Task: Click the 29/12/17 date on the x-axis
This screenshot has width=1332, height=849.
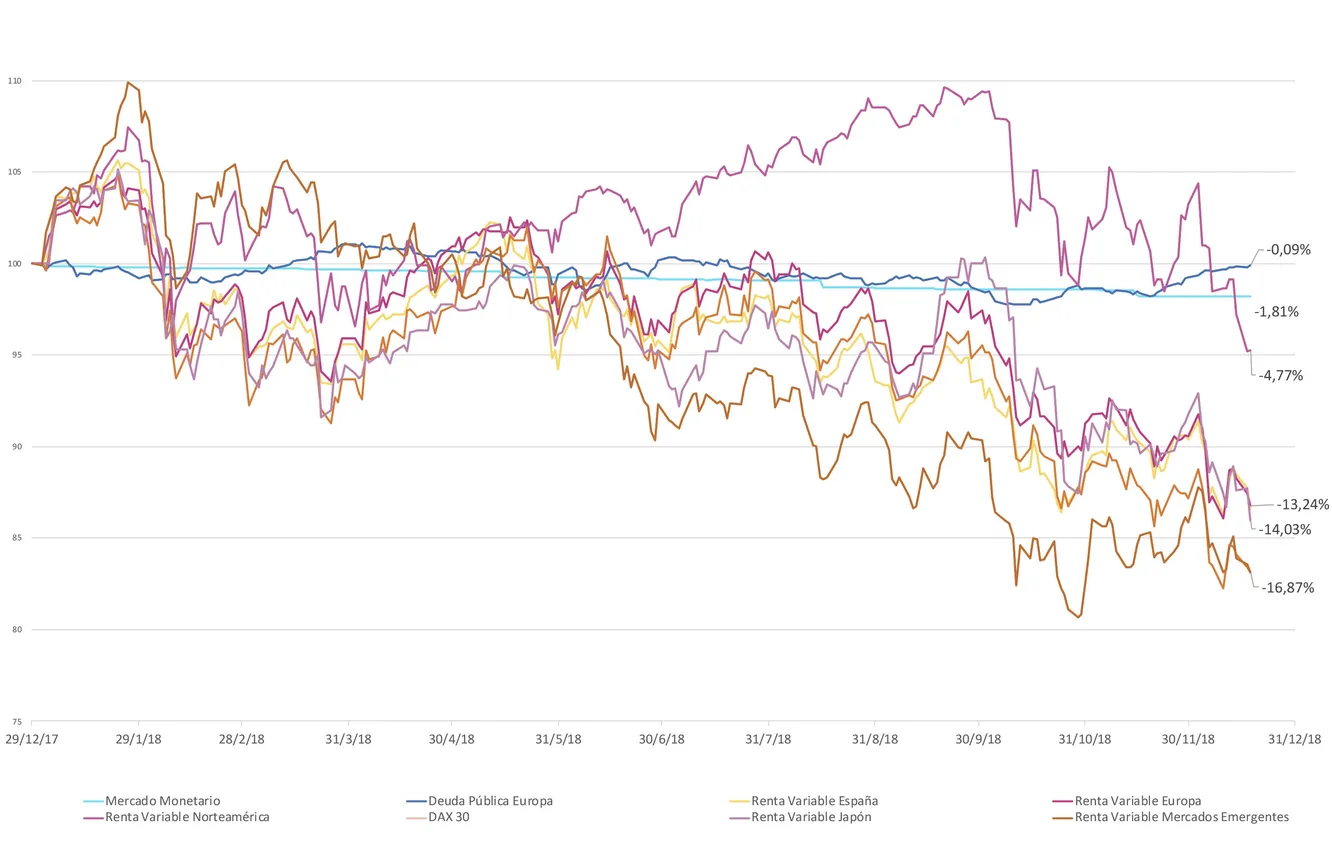Action: point(31,739)
